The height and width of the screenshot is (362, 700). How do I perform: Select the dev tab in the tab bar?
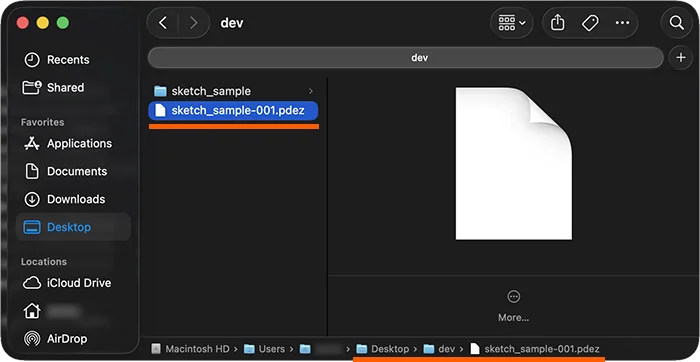(x=405, y=58)
